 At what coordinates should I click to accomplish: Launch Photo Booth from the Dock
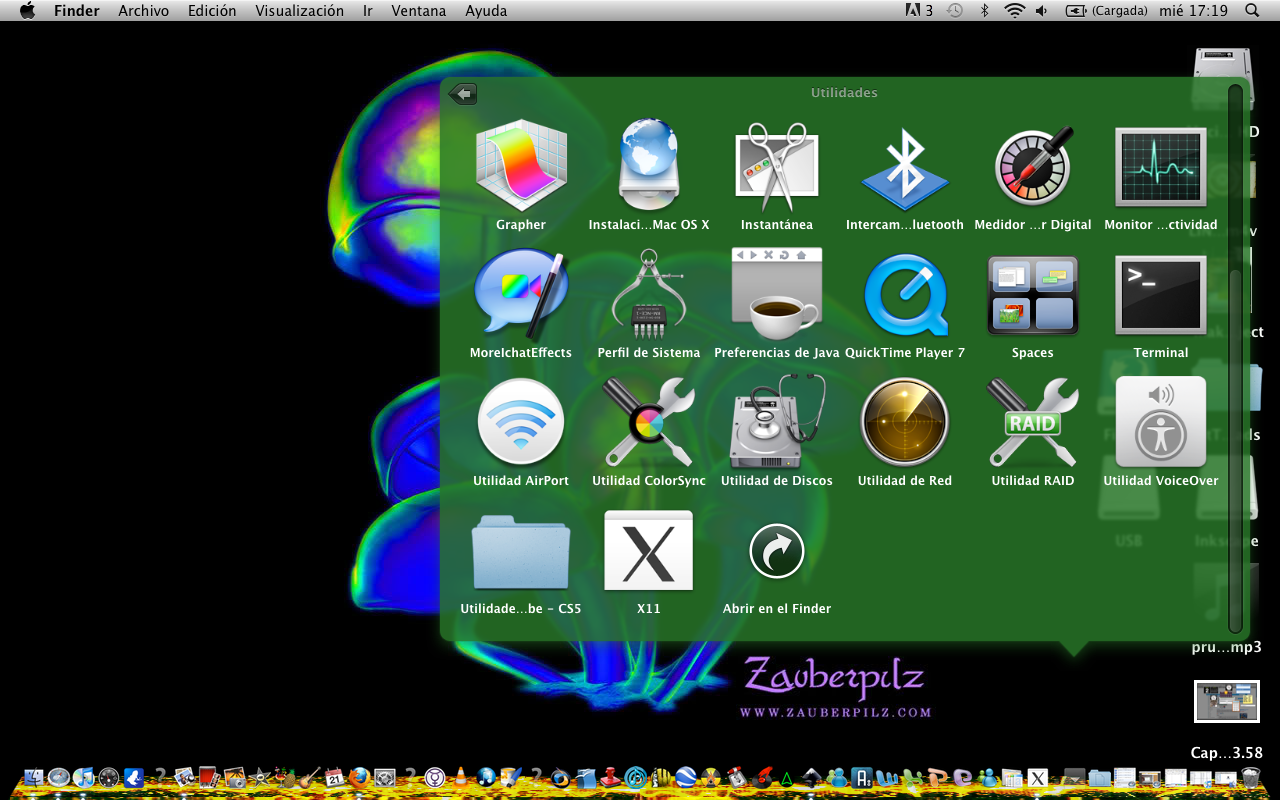pyautogui.click(x=209, y=777)
